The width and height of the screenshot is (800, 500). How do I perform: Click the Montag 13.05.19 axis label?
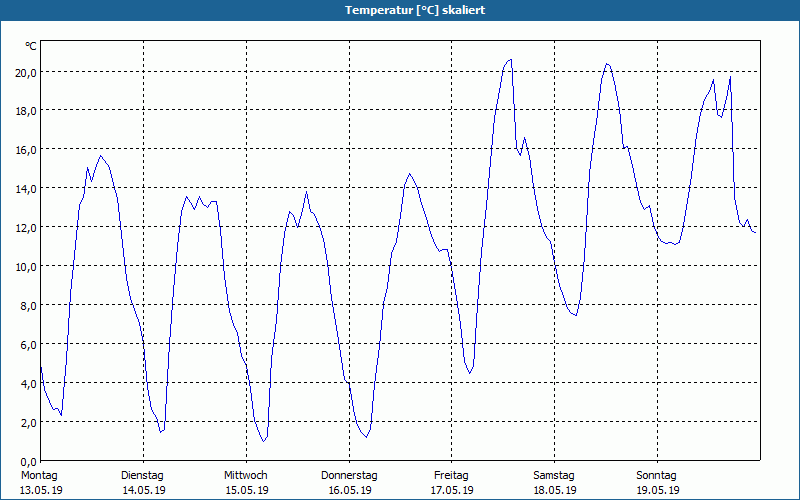click(x=41, y=483)
